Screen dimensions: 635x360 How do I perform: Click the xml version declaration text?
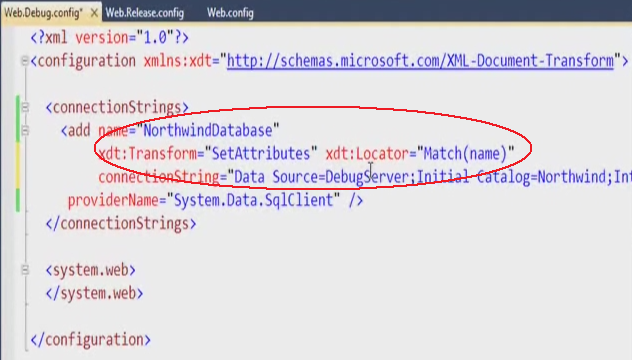tap(109, 38)
